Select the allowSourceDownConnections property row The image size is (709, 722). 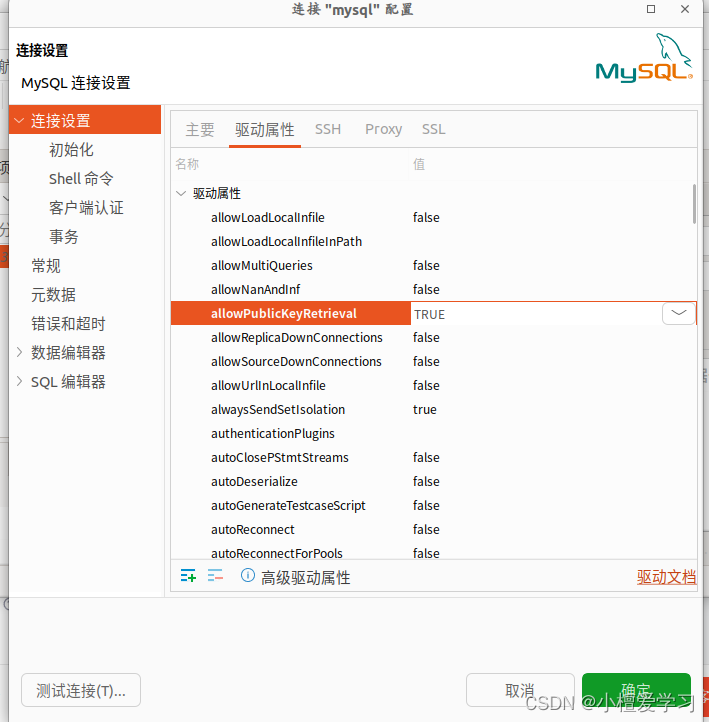point(434,361)
